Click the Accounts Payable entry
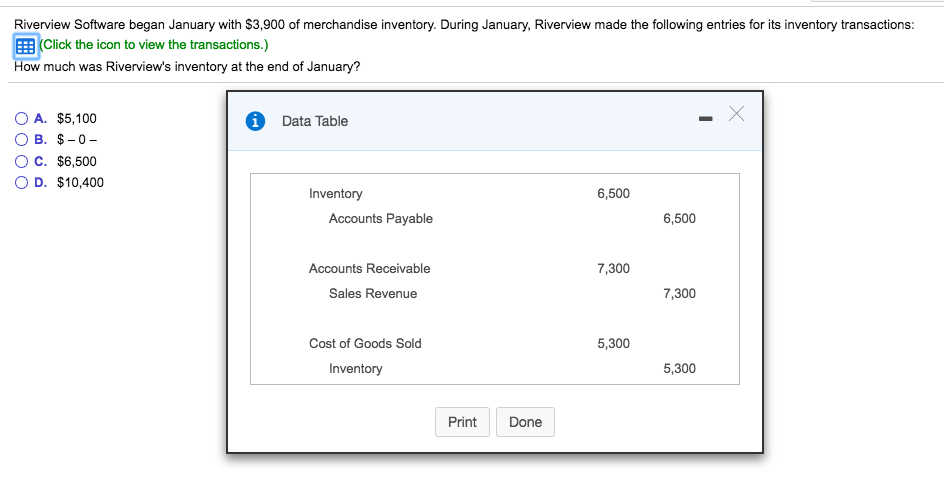The image size is (944, 491). point(380,218)
